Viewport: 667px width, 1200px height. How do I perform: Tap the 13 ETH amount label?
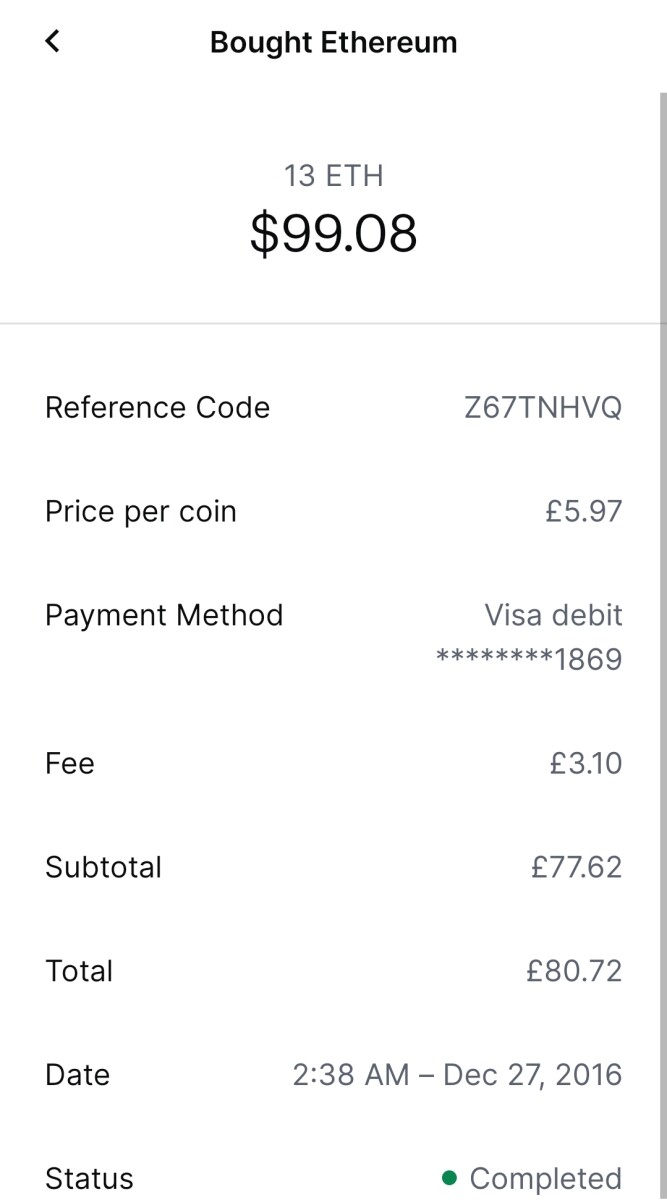tap(333, 176)
